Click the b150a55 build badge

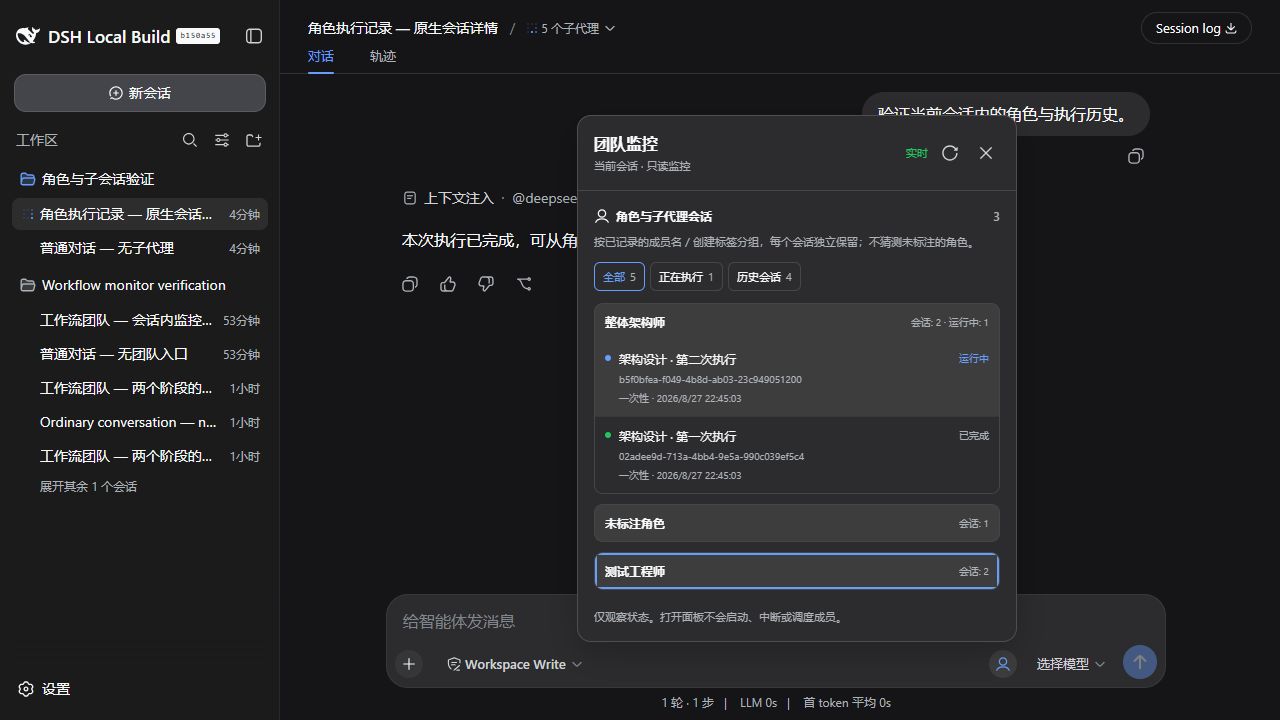tap(198, 36)
